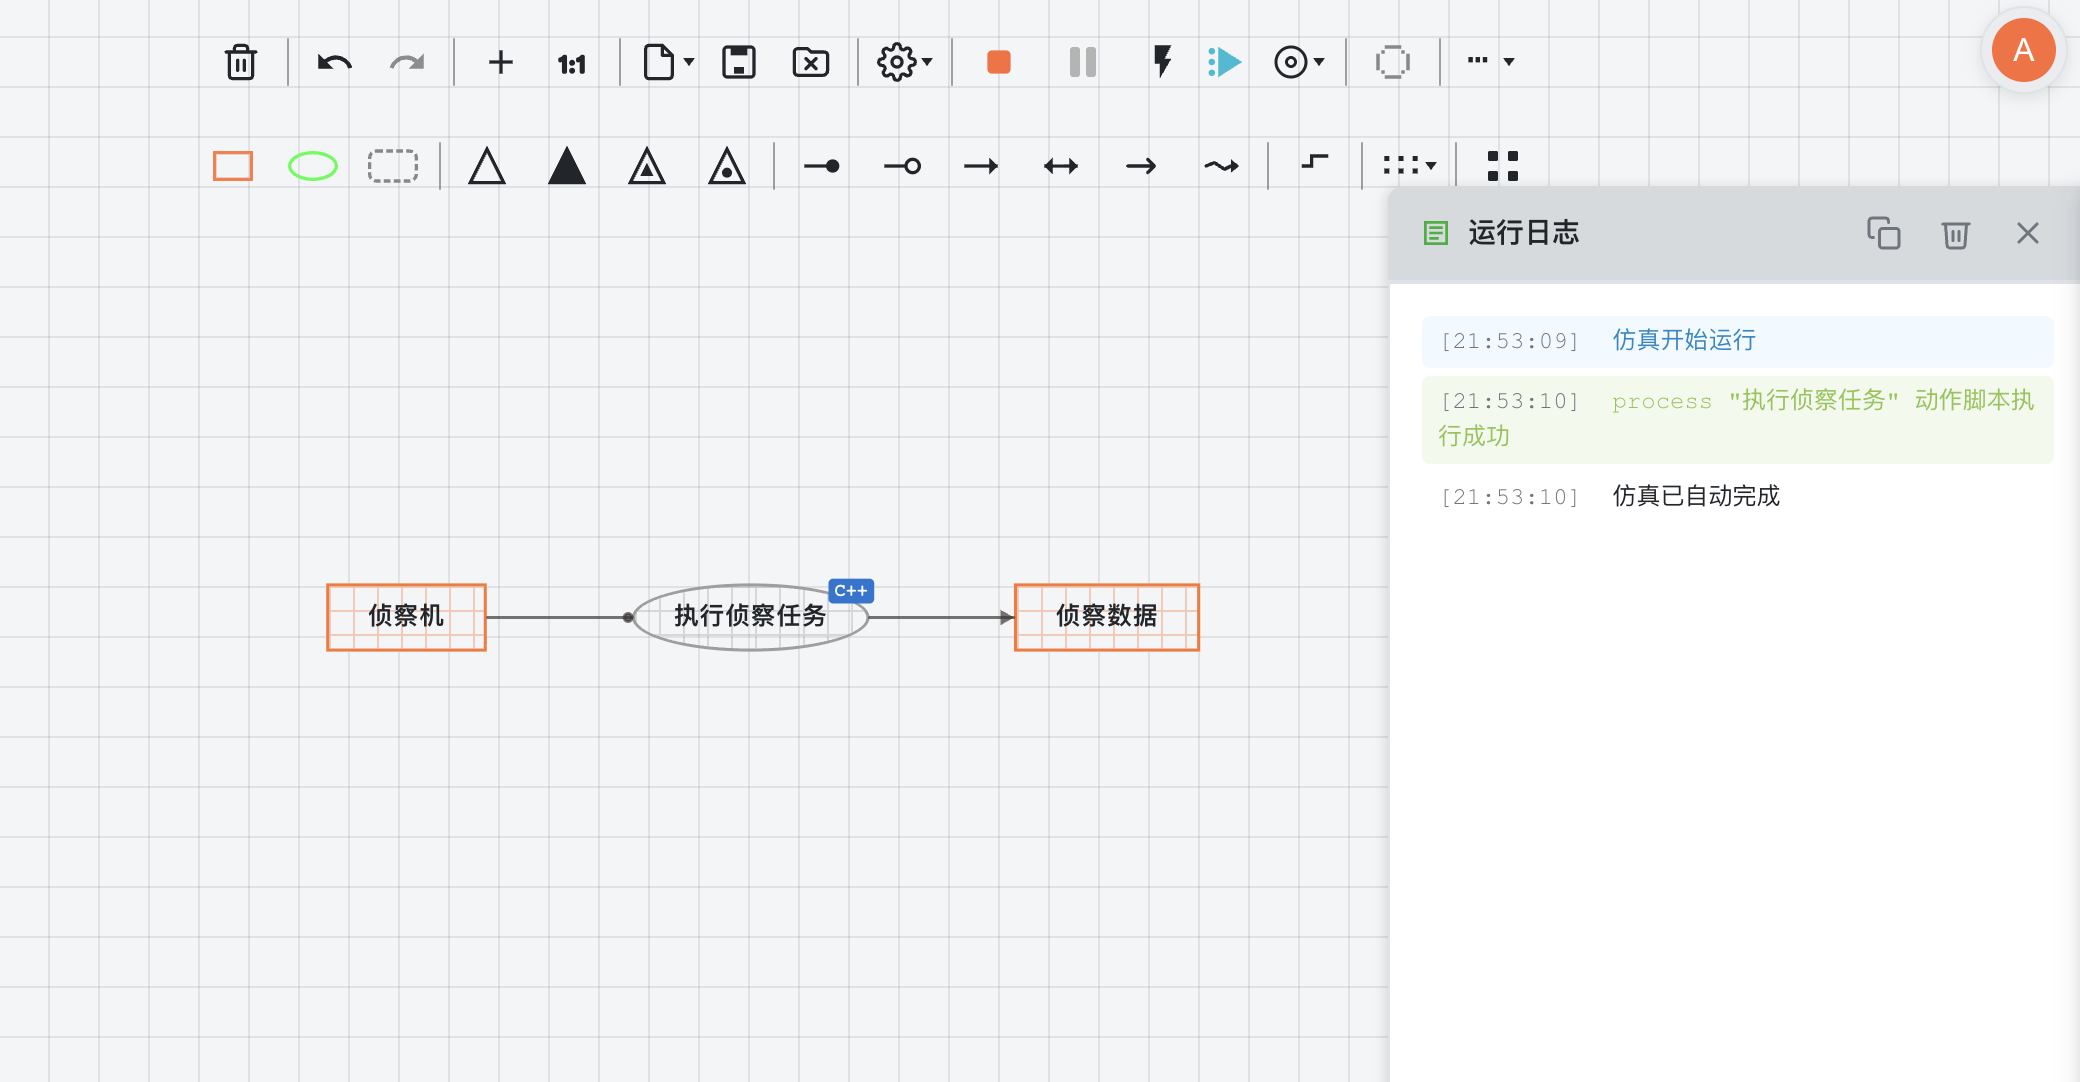
Task: Copy the run log contents
Action: pos(1883,233)
